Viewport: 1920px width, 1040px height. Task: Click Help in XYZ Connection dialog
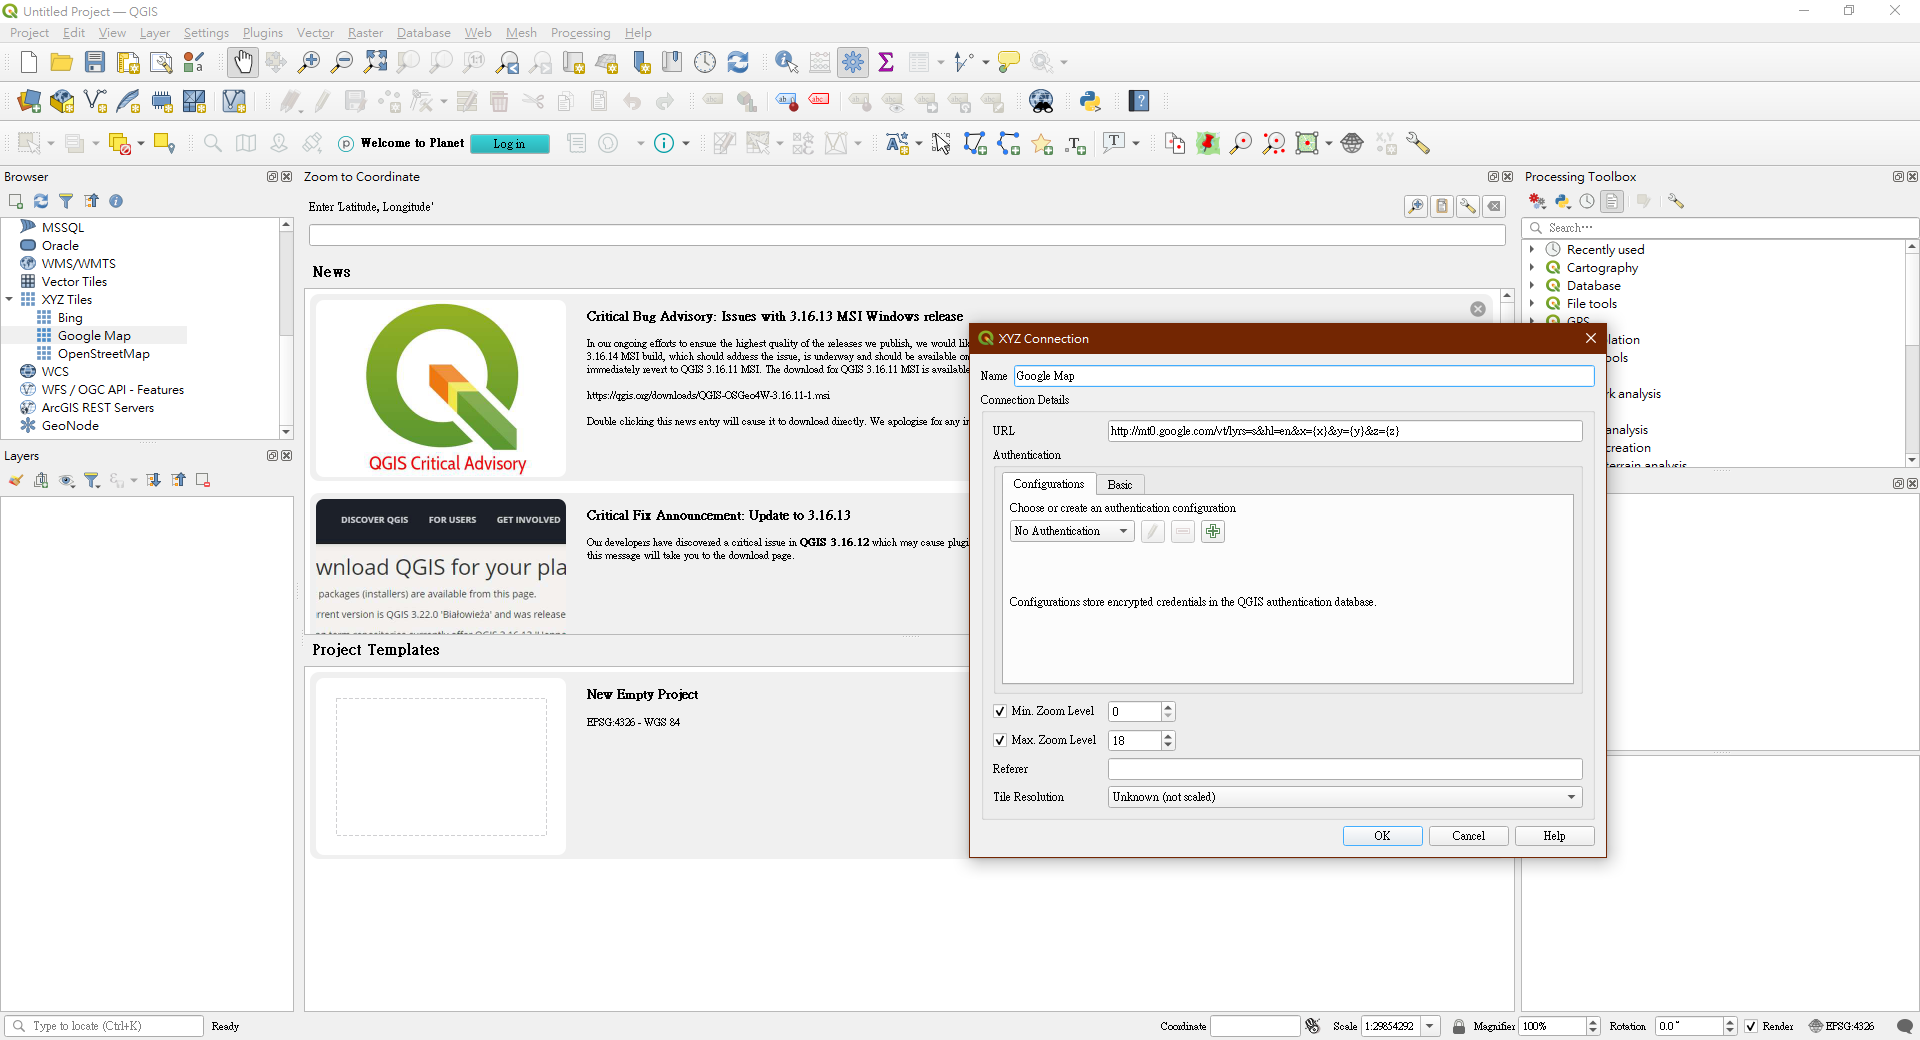pos(1554,836)
